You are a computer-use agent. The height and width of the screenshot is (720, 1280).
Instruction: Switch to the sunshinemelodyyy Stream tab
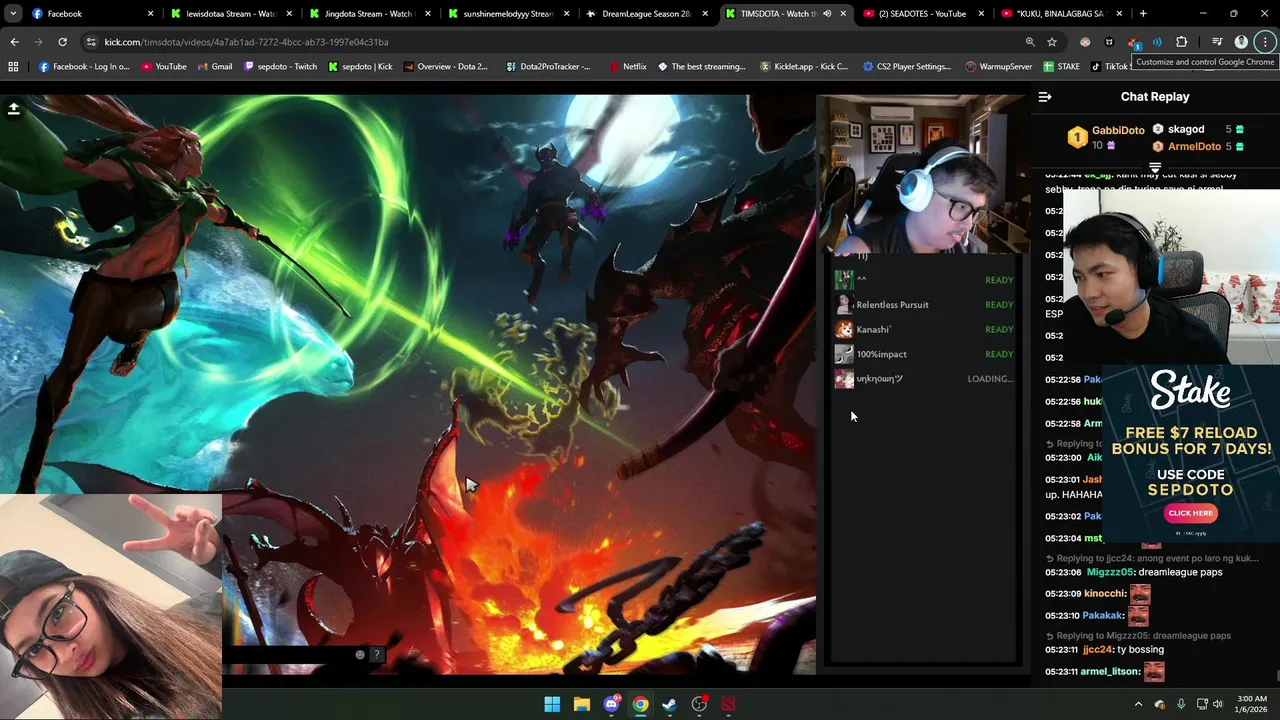click(x=509, y=14)
